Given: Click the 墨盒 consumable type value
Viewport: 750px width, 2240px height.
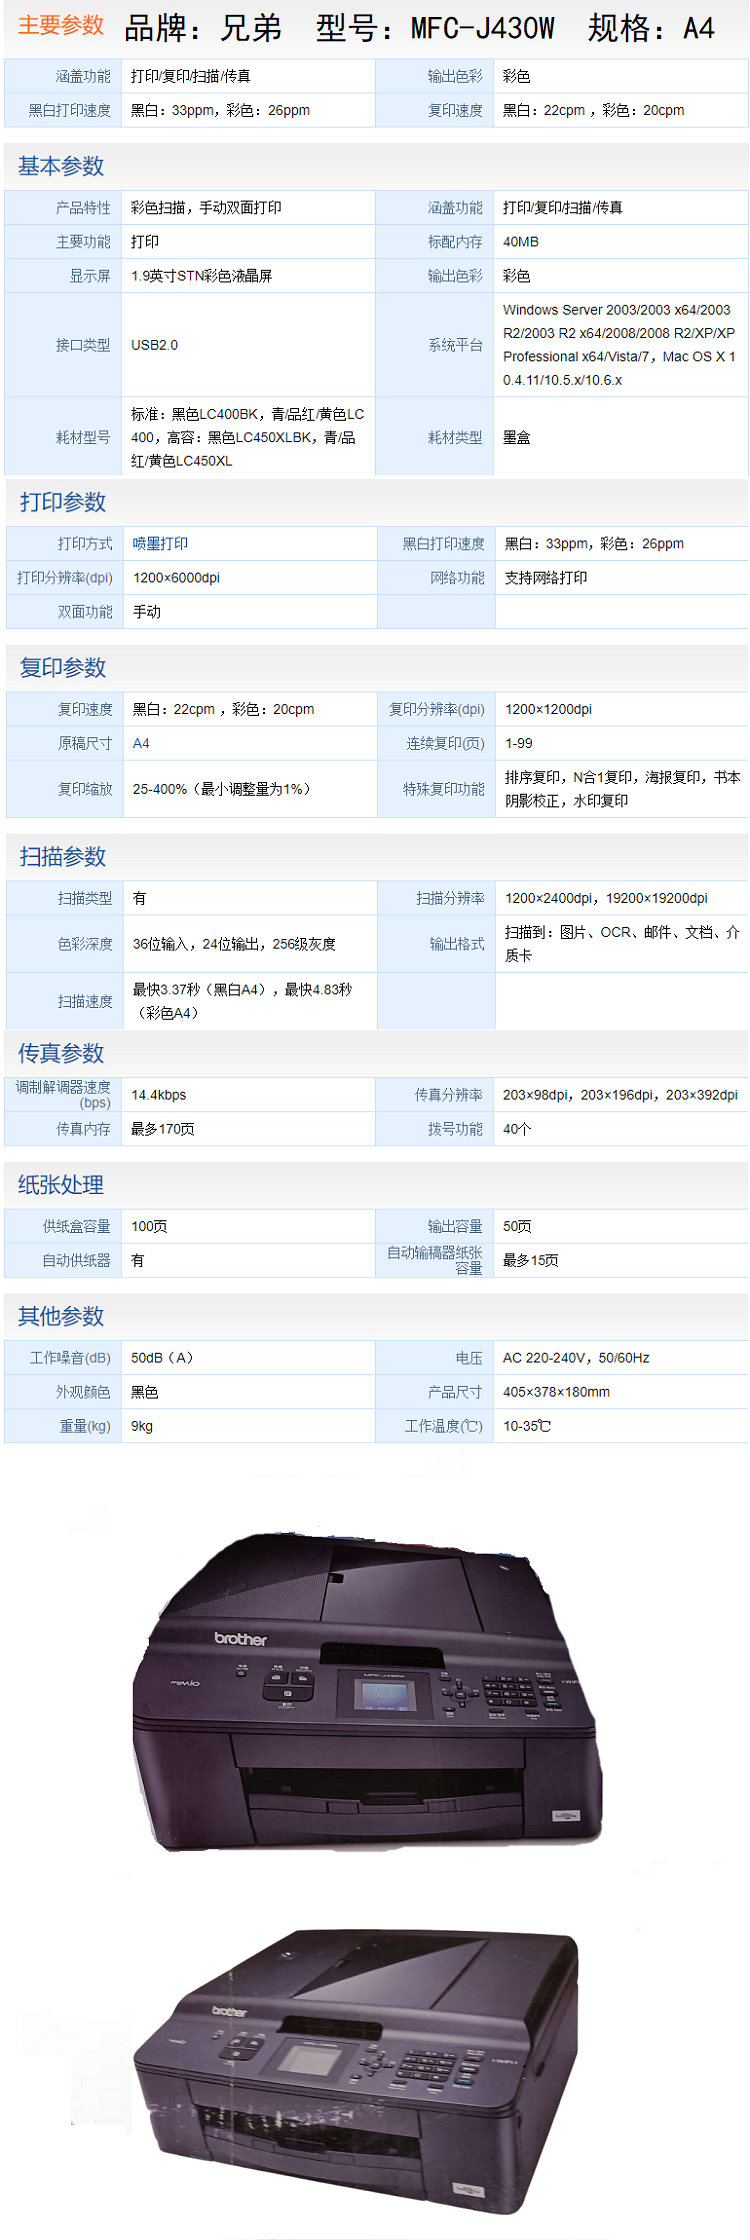Looking at the screenshot, I should [516, 437].
